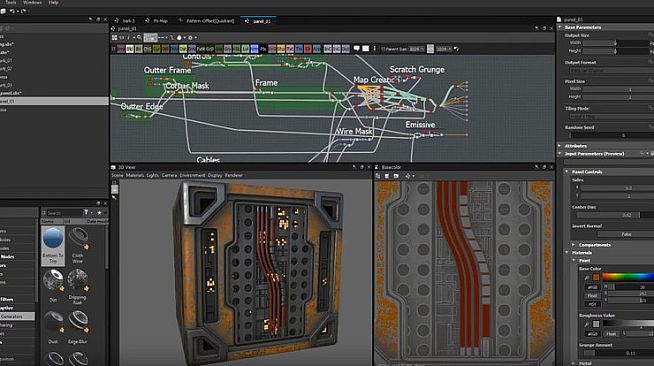
Task: Click the graph toolbar comment bubble icon
Action: click(357, 49)
